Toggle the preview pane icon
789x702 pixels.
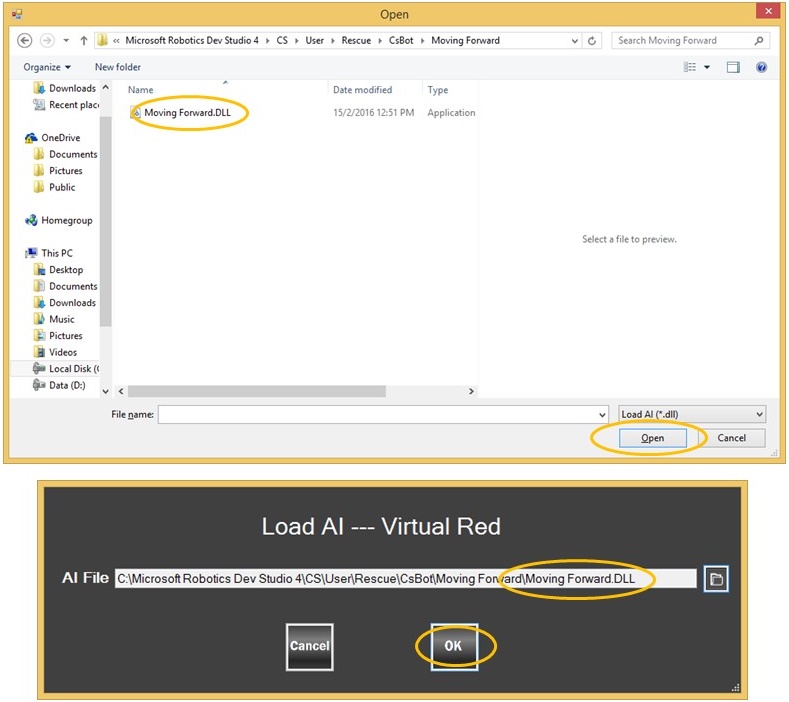(733, 67)
